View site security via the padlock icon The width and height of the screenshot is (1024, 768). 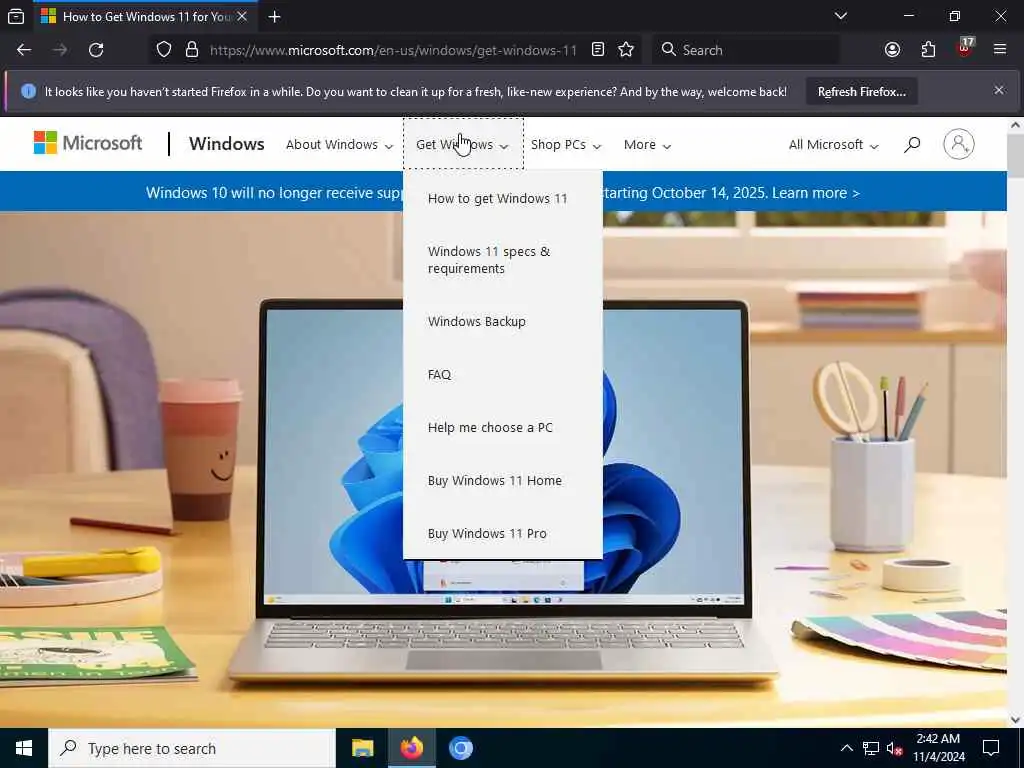pos(192,50)
